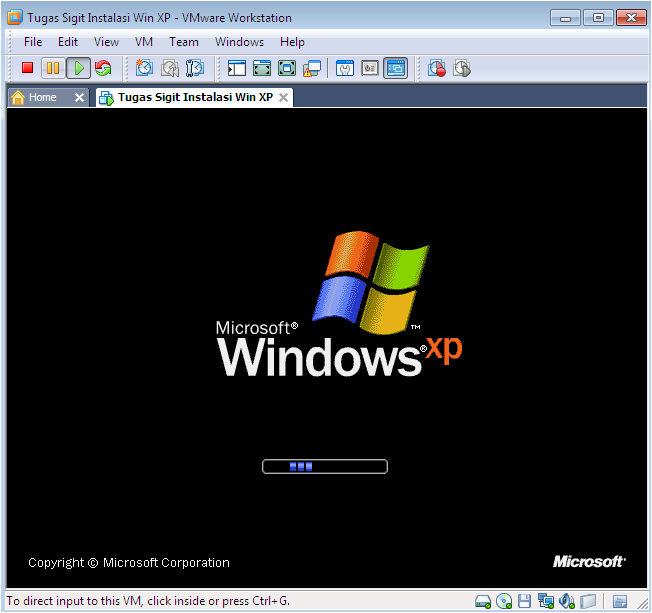Select the Tugas Sigit Instalasi Win XP tab
The width and height of the screenshot is (652, 613).
point(195,97)
